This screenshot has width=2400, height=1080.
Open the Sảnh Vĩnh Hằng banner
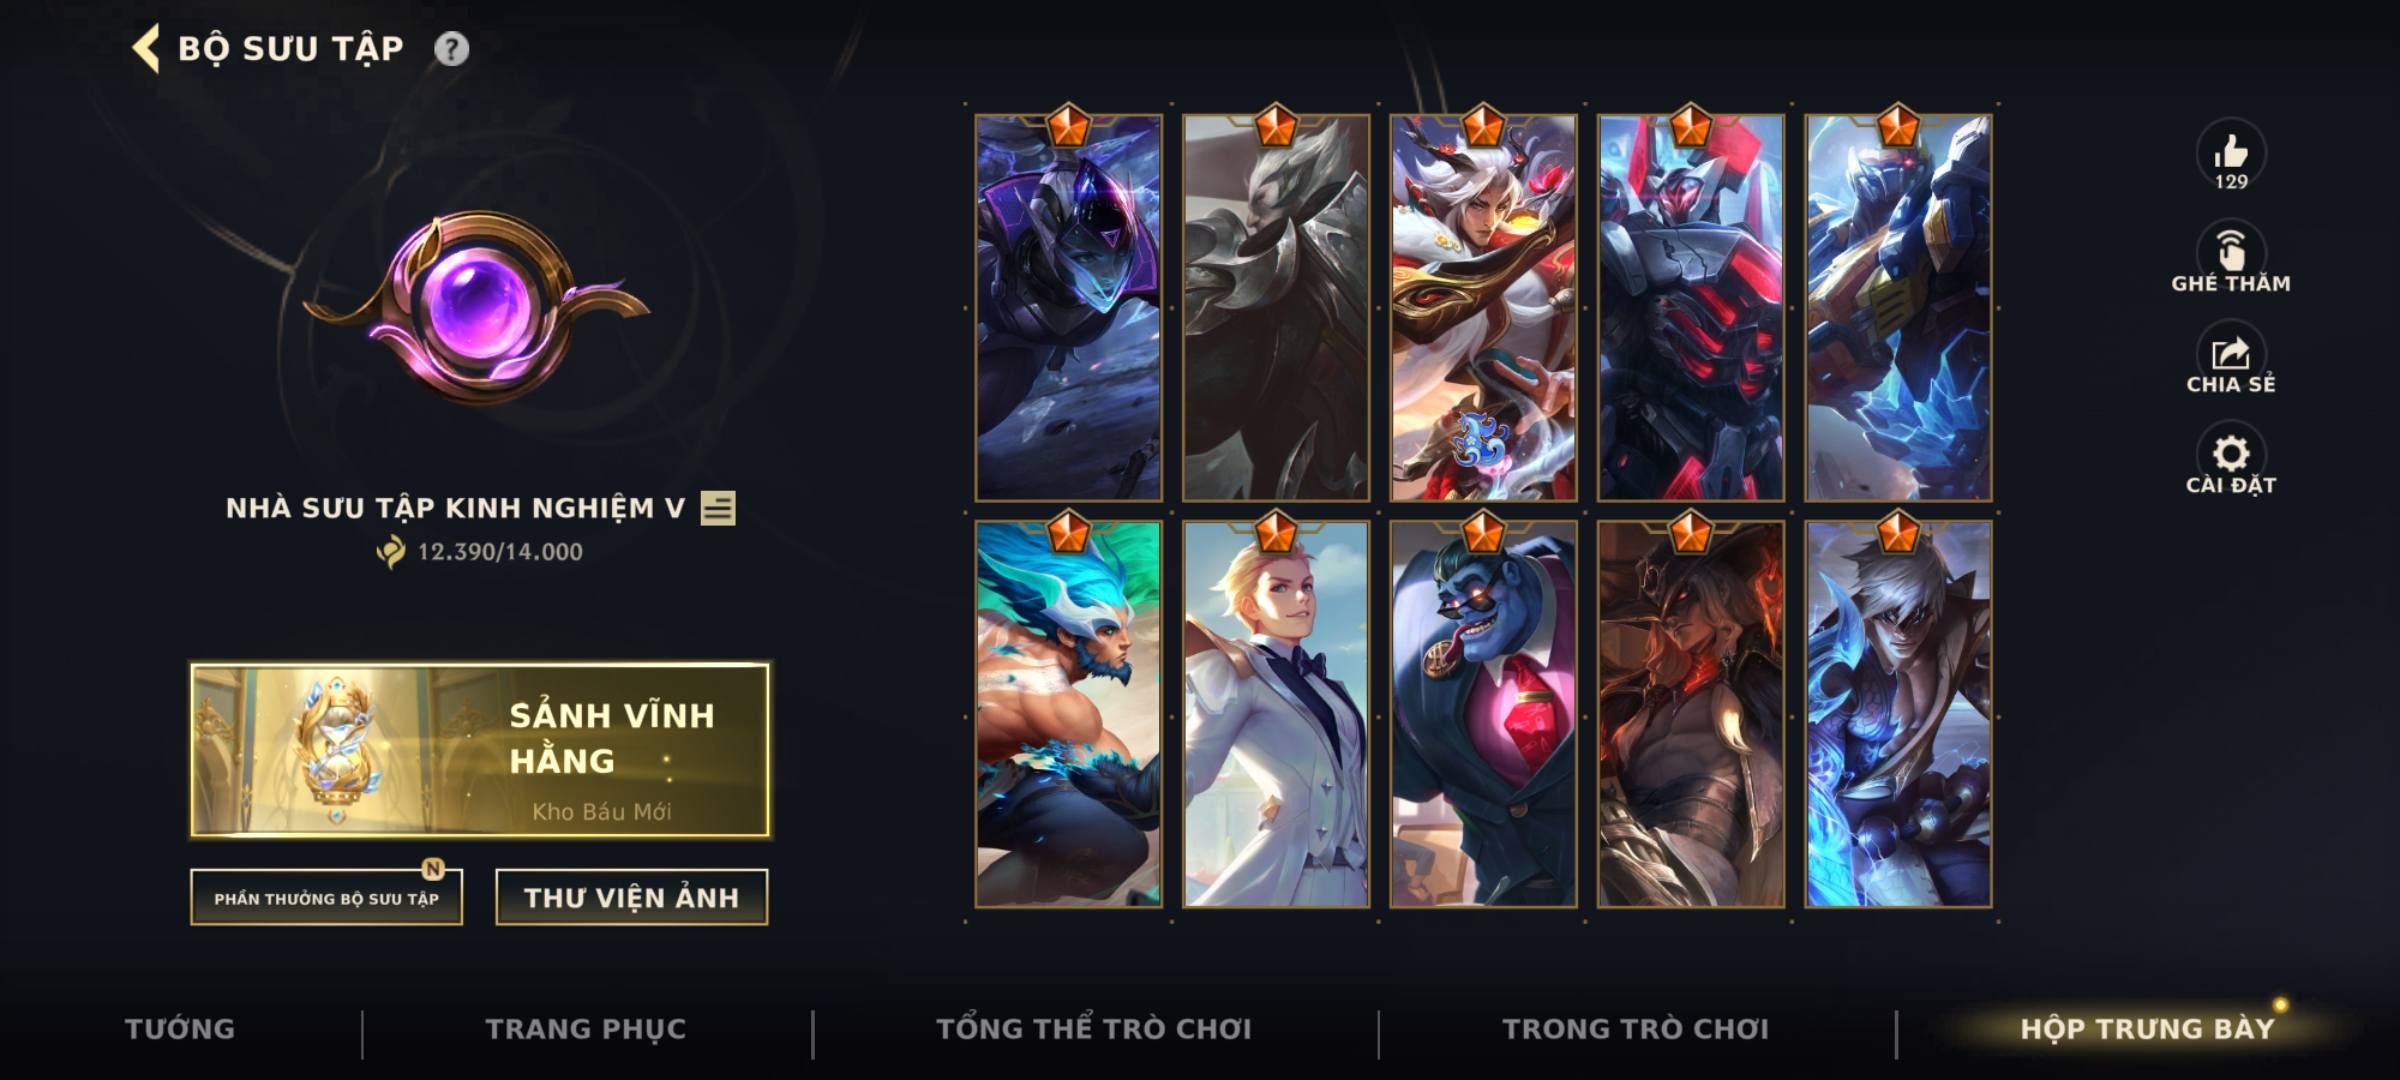coord(480,750)
